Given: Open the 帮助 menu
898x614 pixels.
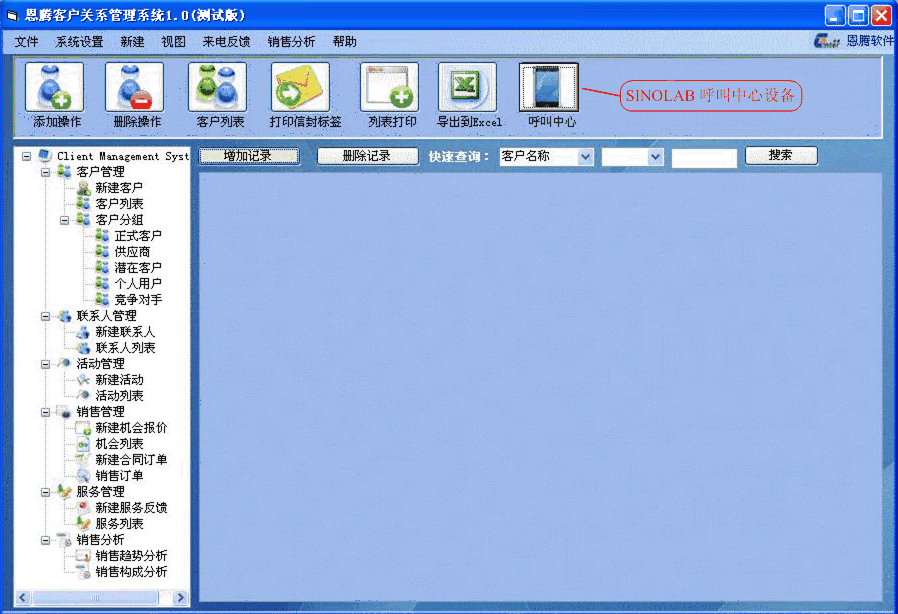Looking at the screenshot, I should click(345, 42).
